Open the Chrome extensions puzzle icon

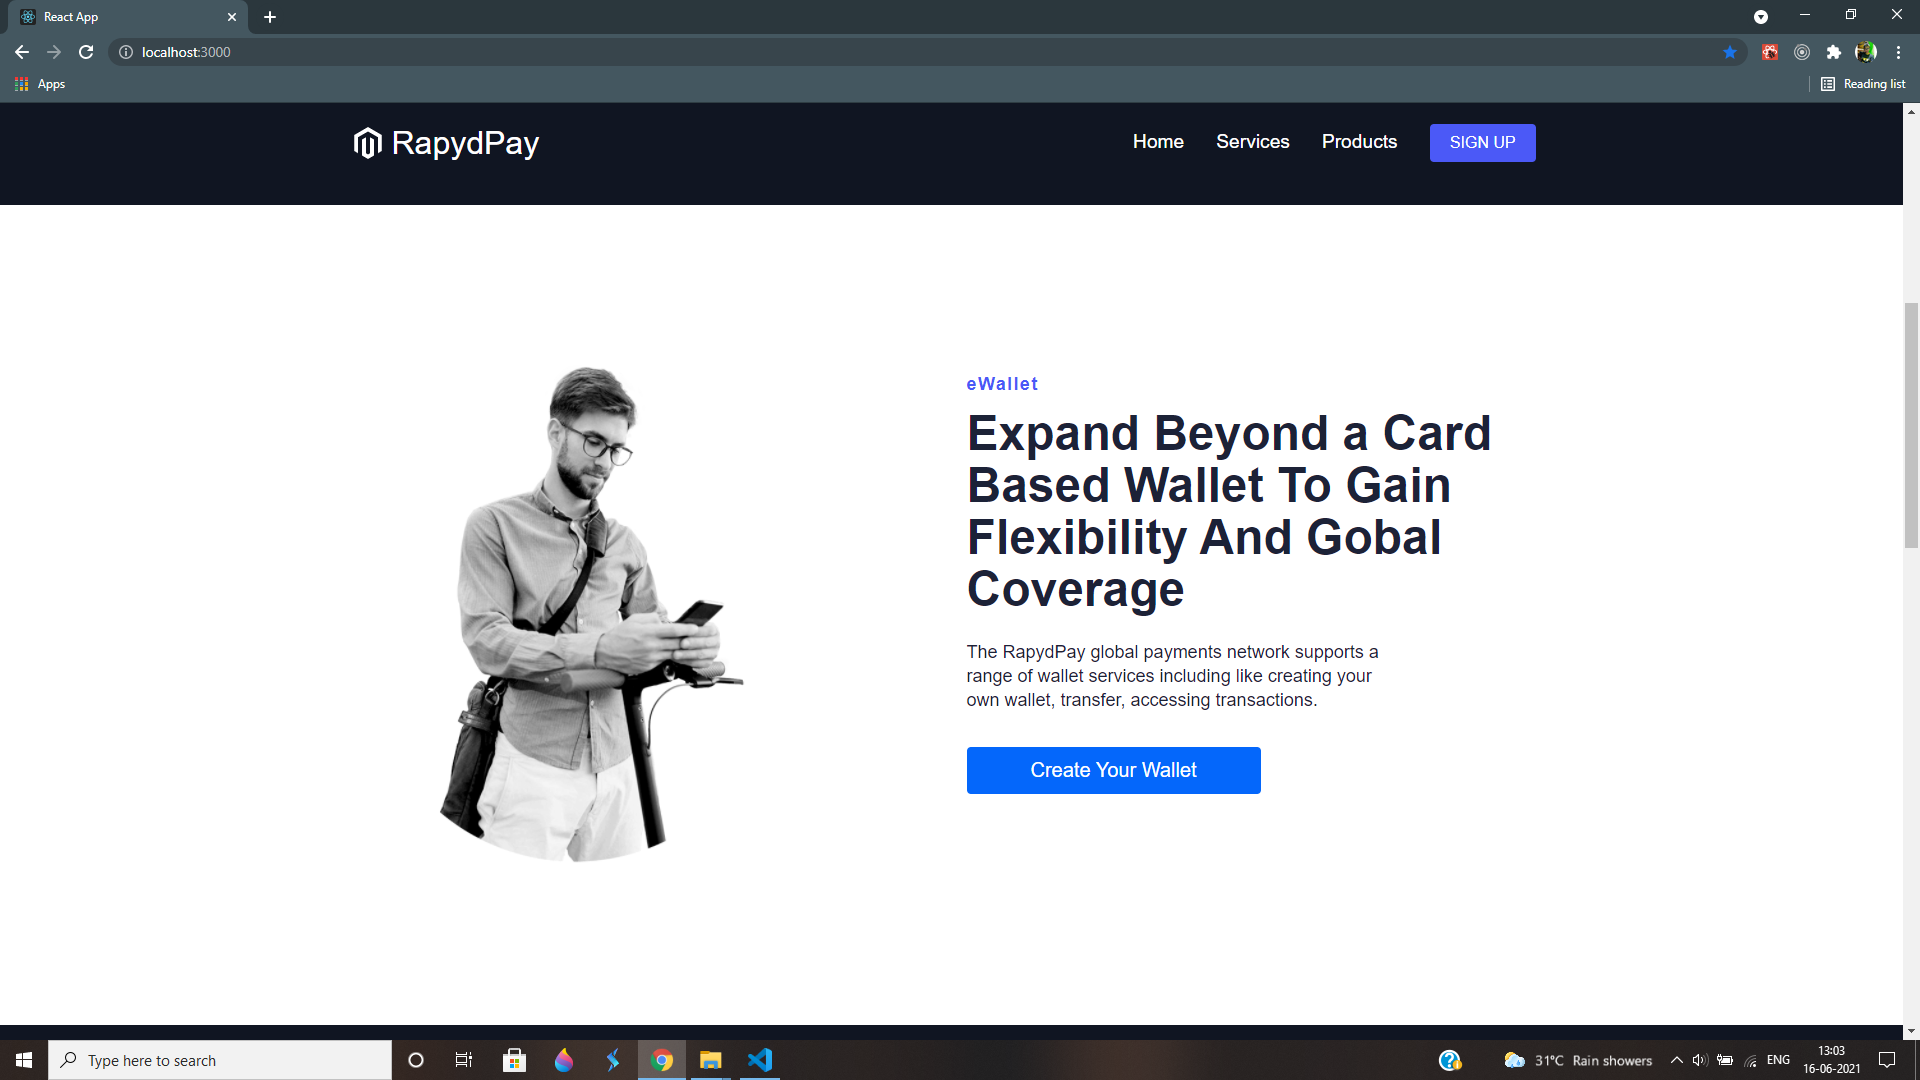(1833, 52)
